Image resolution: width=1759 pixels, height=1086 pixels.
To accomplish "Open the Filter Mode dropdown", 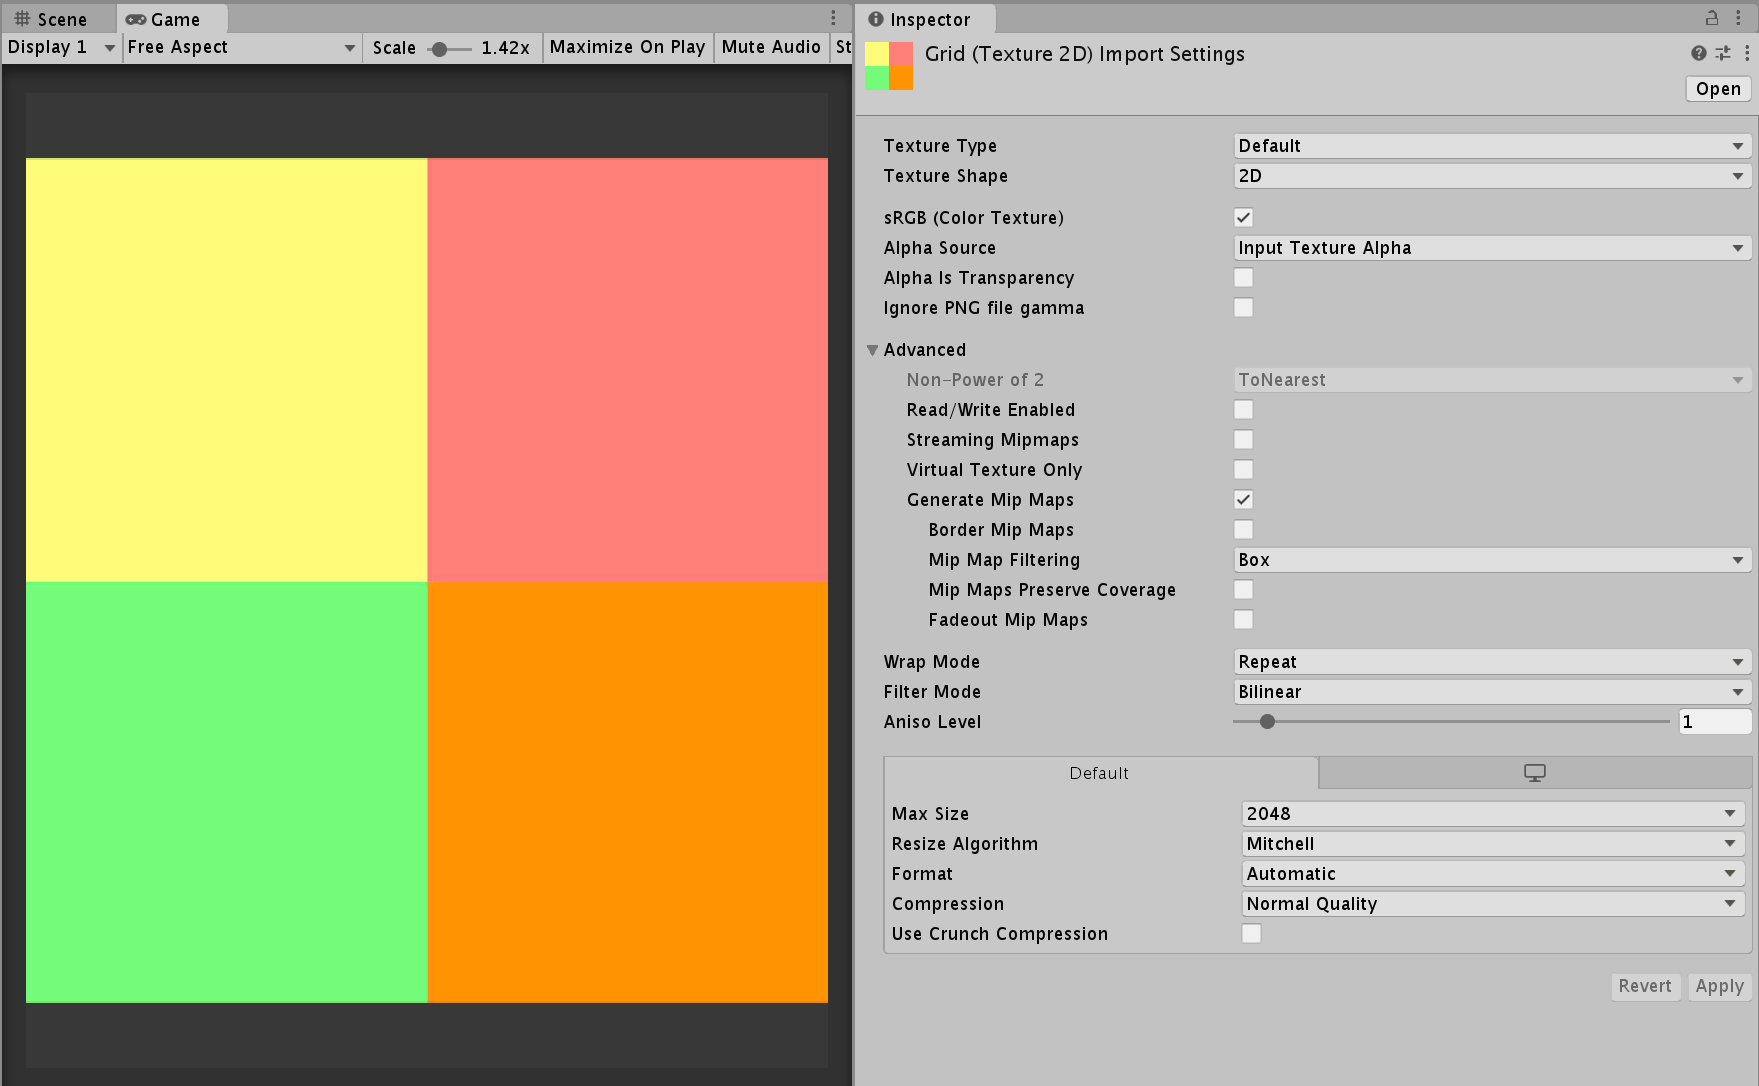I will 1492,692.
